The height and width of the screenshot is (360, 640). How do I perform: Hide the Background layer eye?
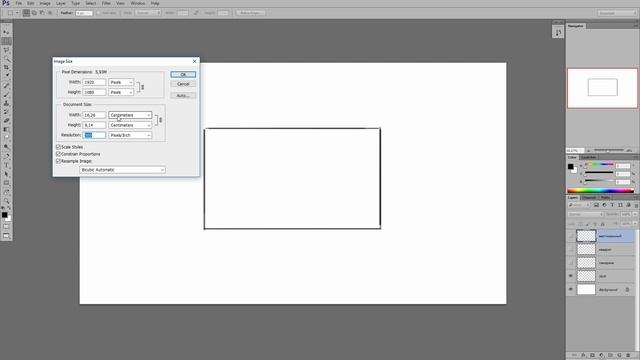point(571,290)
